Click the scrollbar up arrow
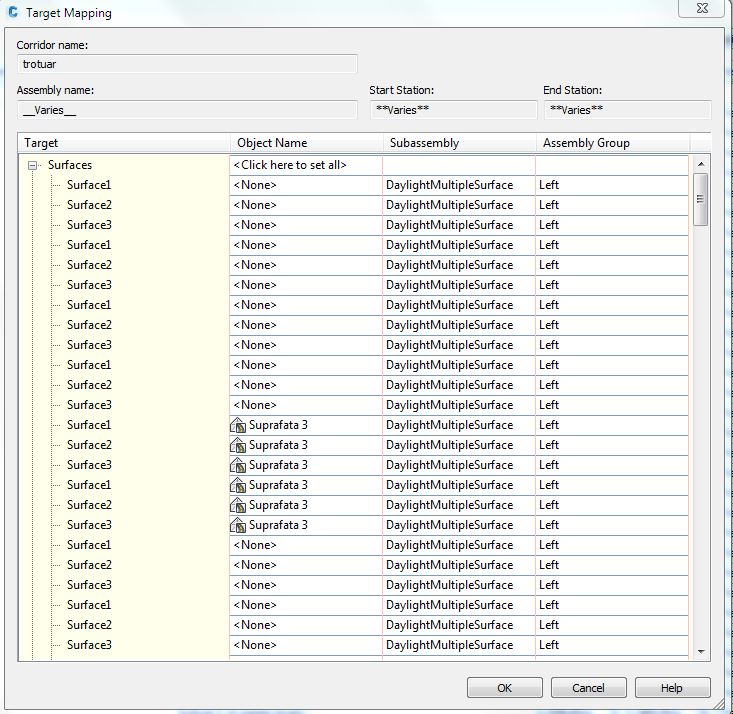 [x=701, y=164]
